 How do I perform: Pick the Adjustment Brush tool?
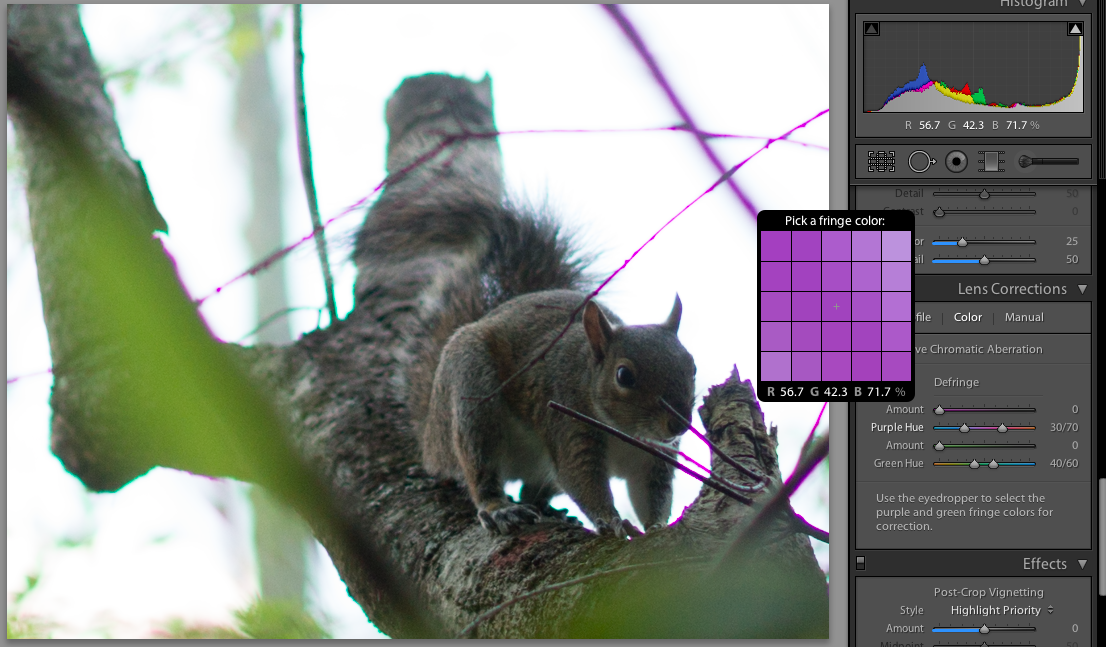(1048, 161)
